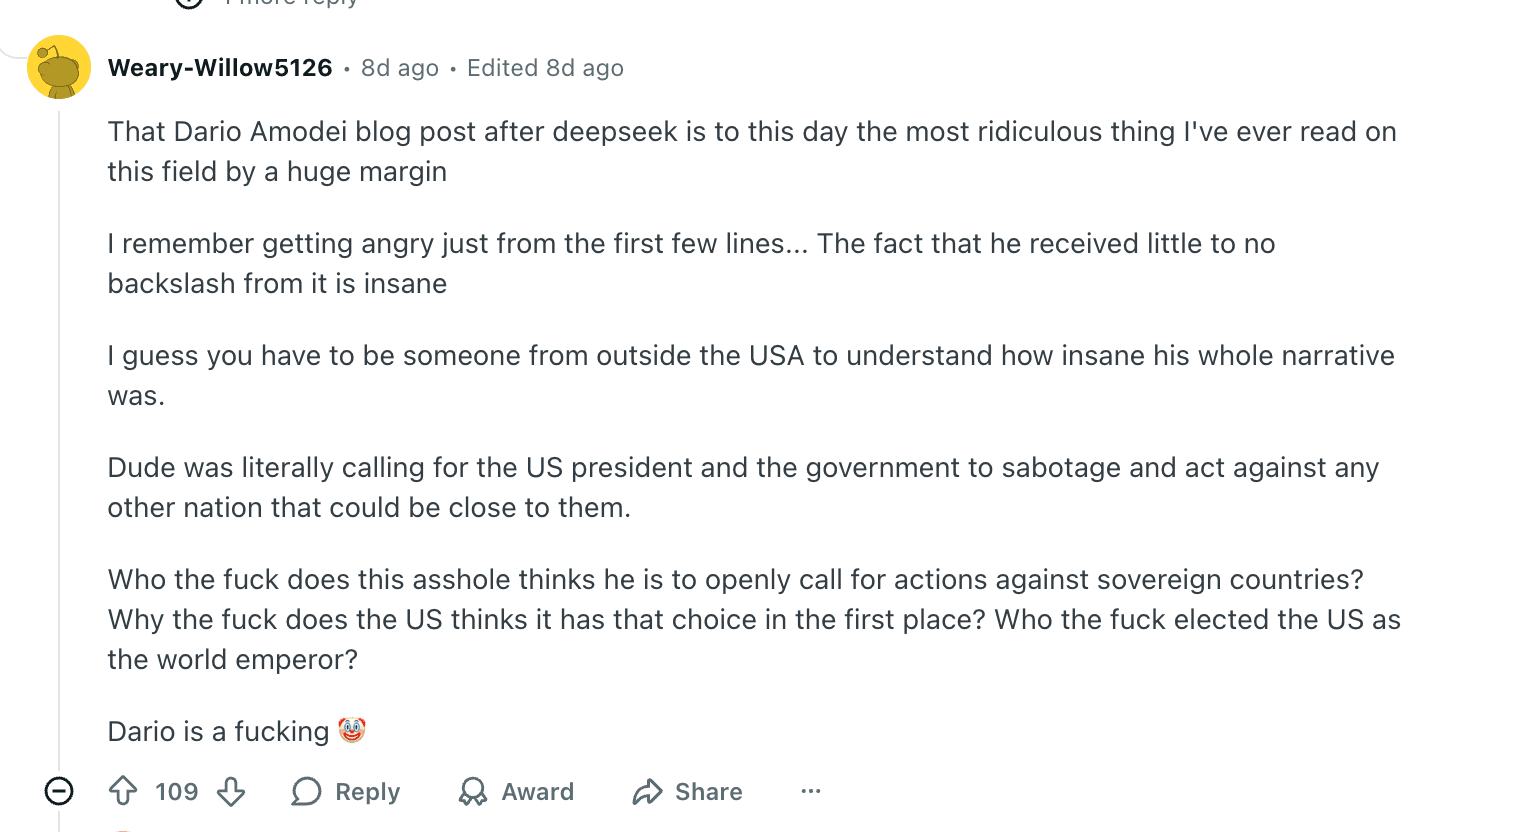Downvote the comment by Weary-Willow5126

tap(231, 791)
